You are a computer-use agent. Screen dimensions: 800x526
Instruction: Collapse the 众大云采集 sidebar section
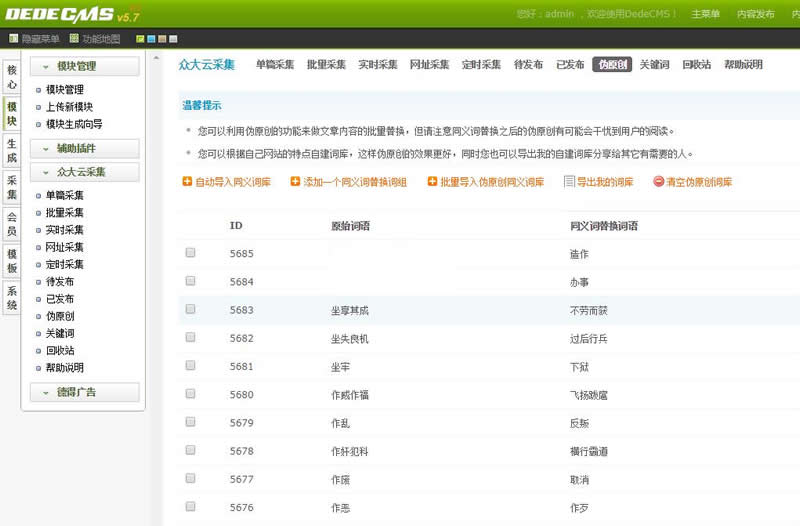[x=47, y=172]
